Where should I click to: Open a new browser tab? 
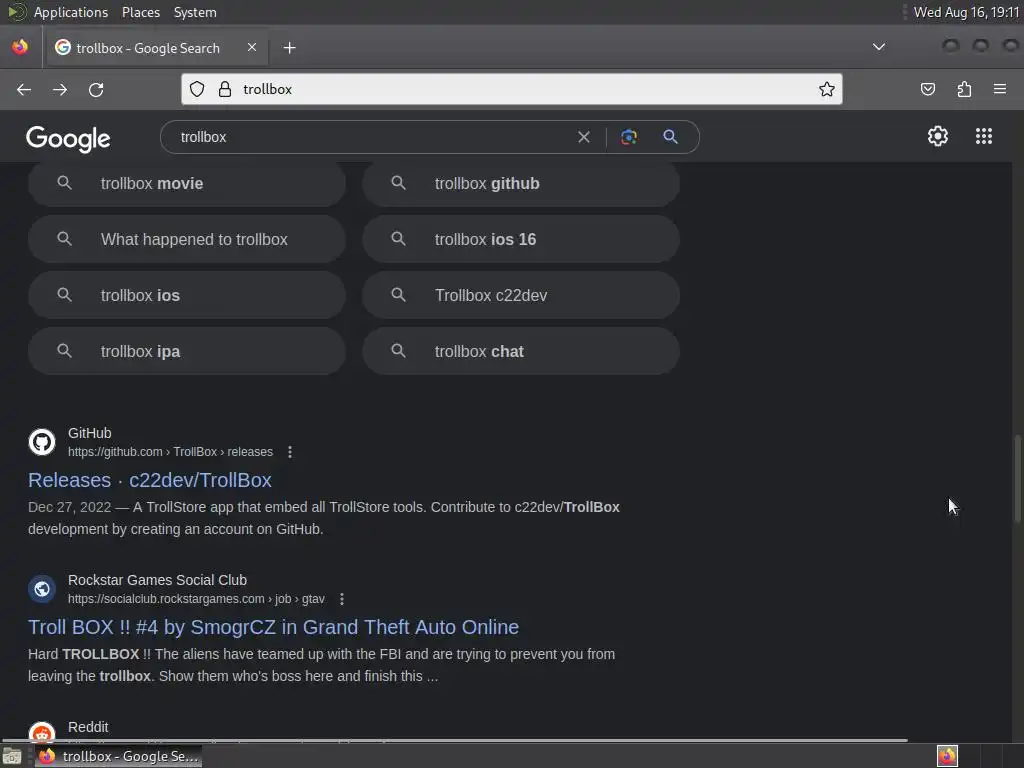(289, 48)
